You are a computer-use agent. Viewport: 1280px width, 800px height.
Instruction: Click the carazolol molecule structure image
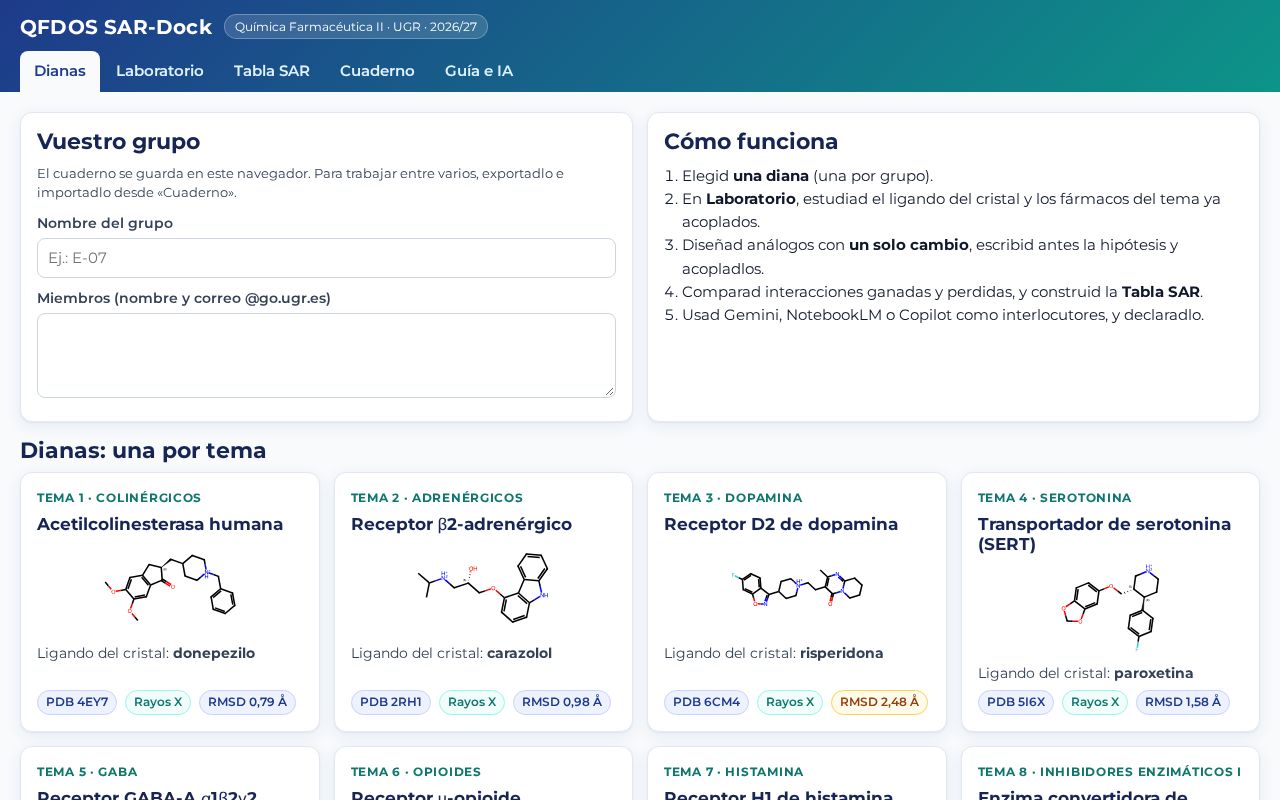click(484, 589)
